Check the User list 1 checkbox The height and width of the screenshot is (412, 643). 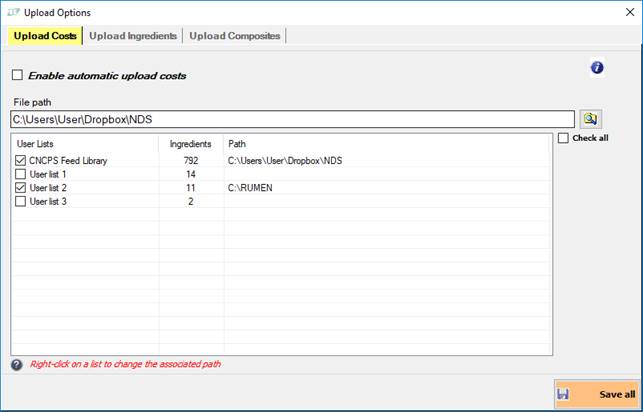21,174
